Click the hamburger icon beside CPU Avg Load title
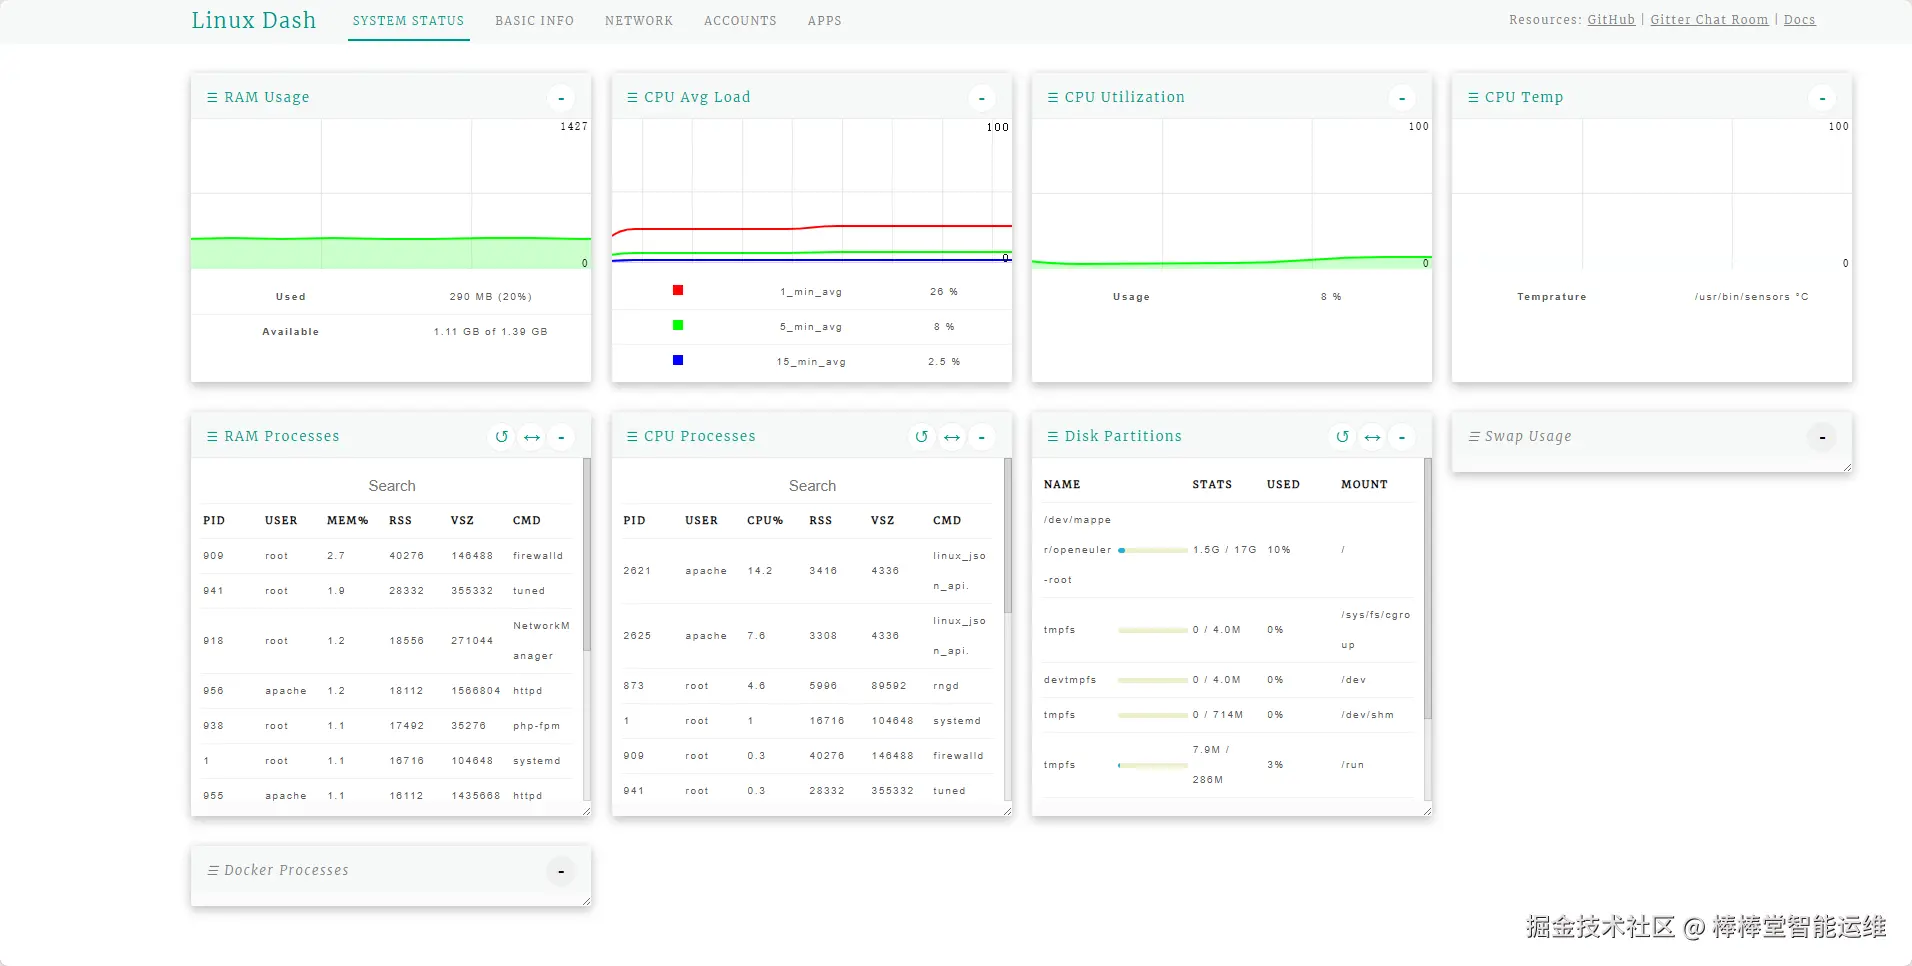 (x=632, y=97)
